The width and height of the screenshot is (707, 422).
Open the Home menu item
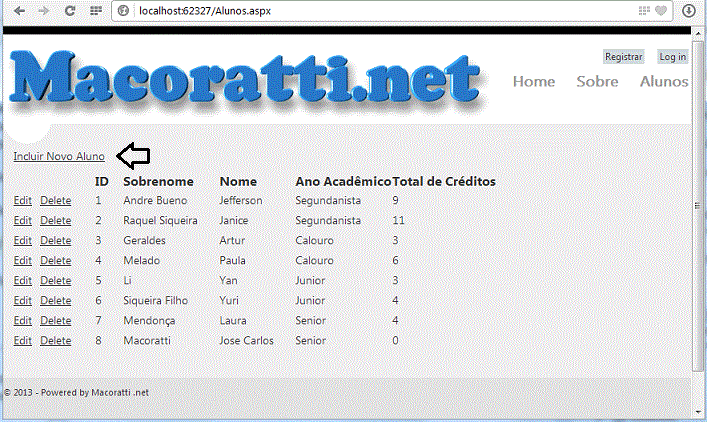[x=534, y=82]
